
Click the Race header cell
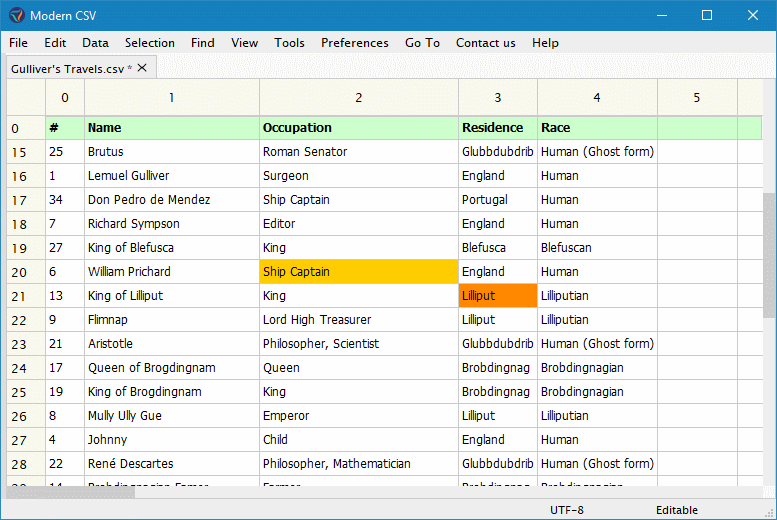(597, 128)
